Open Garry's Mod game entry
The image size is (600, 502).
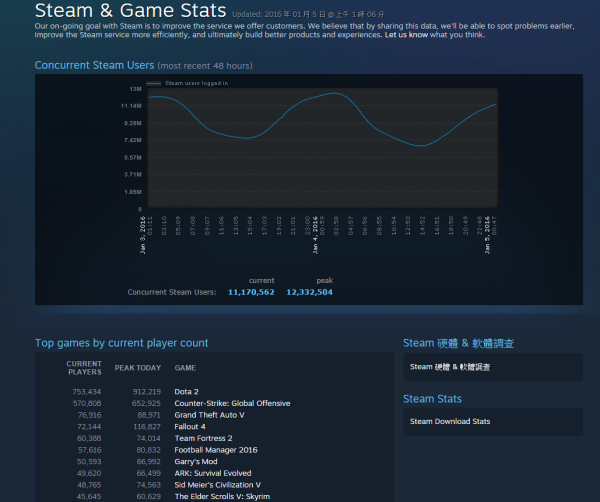[x=196, y=462]
